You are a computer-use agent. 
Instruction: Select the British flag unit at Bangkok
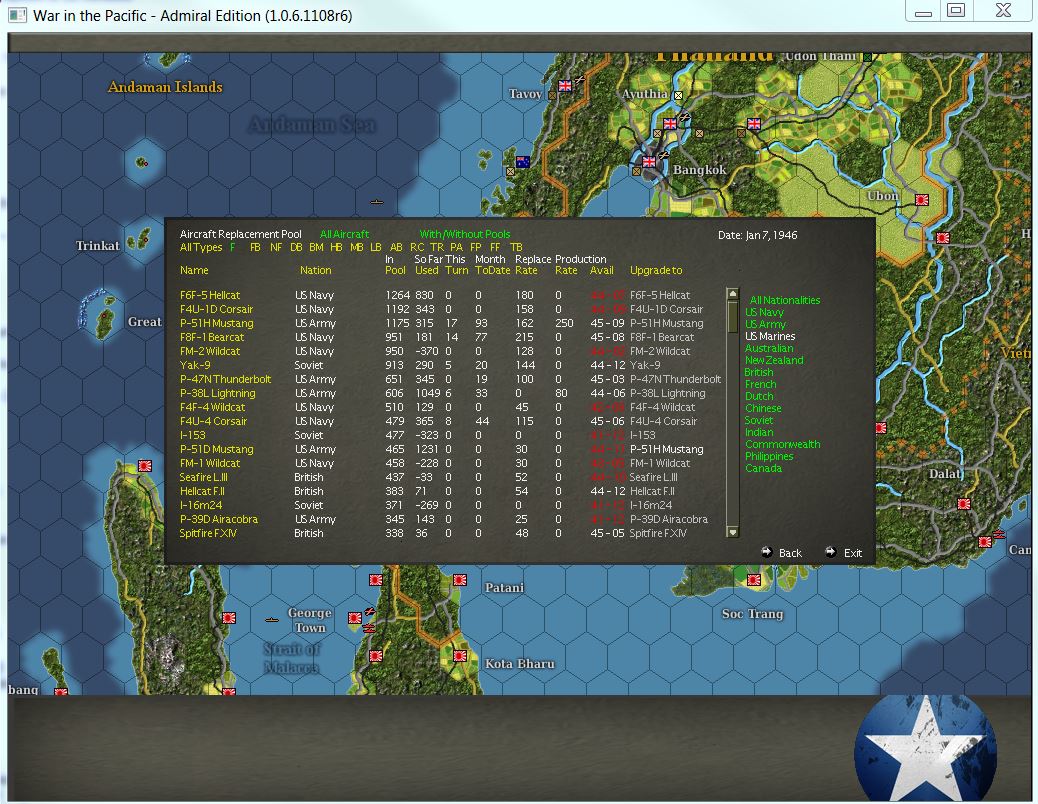(x=649, y=161)
